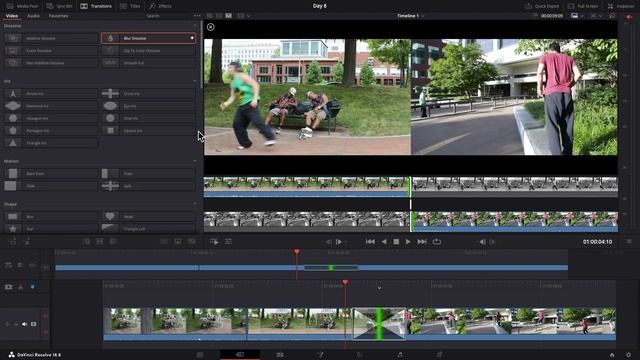640x360 pixels.
Task: Open the Media Pool tab
Action: coord(22,6)
